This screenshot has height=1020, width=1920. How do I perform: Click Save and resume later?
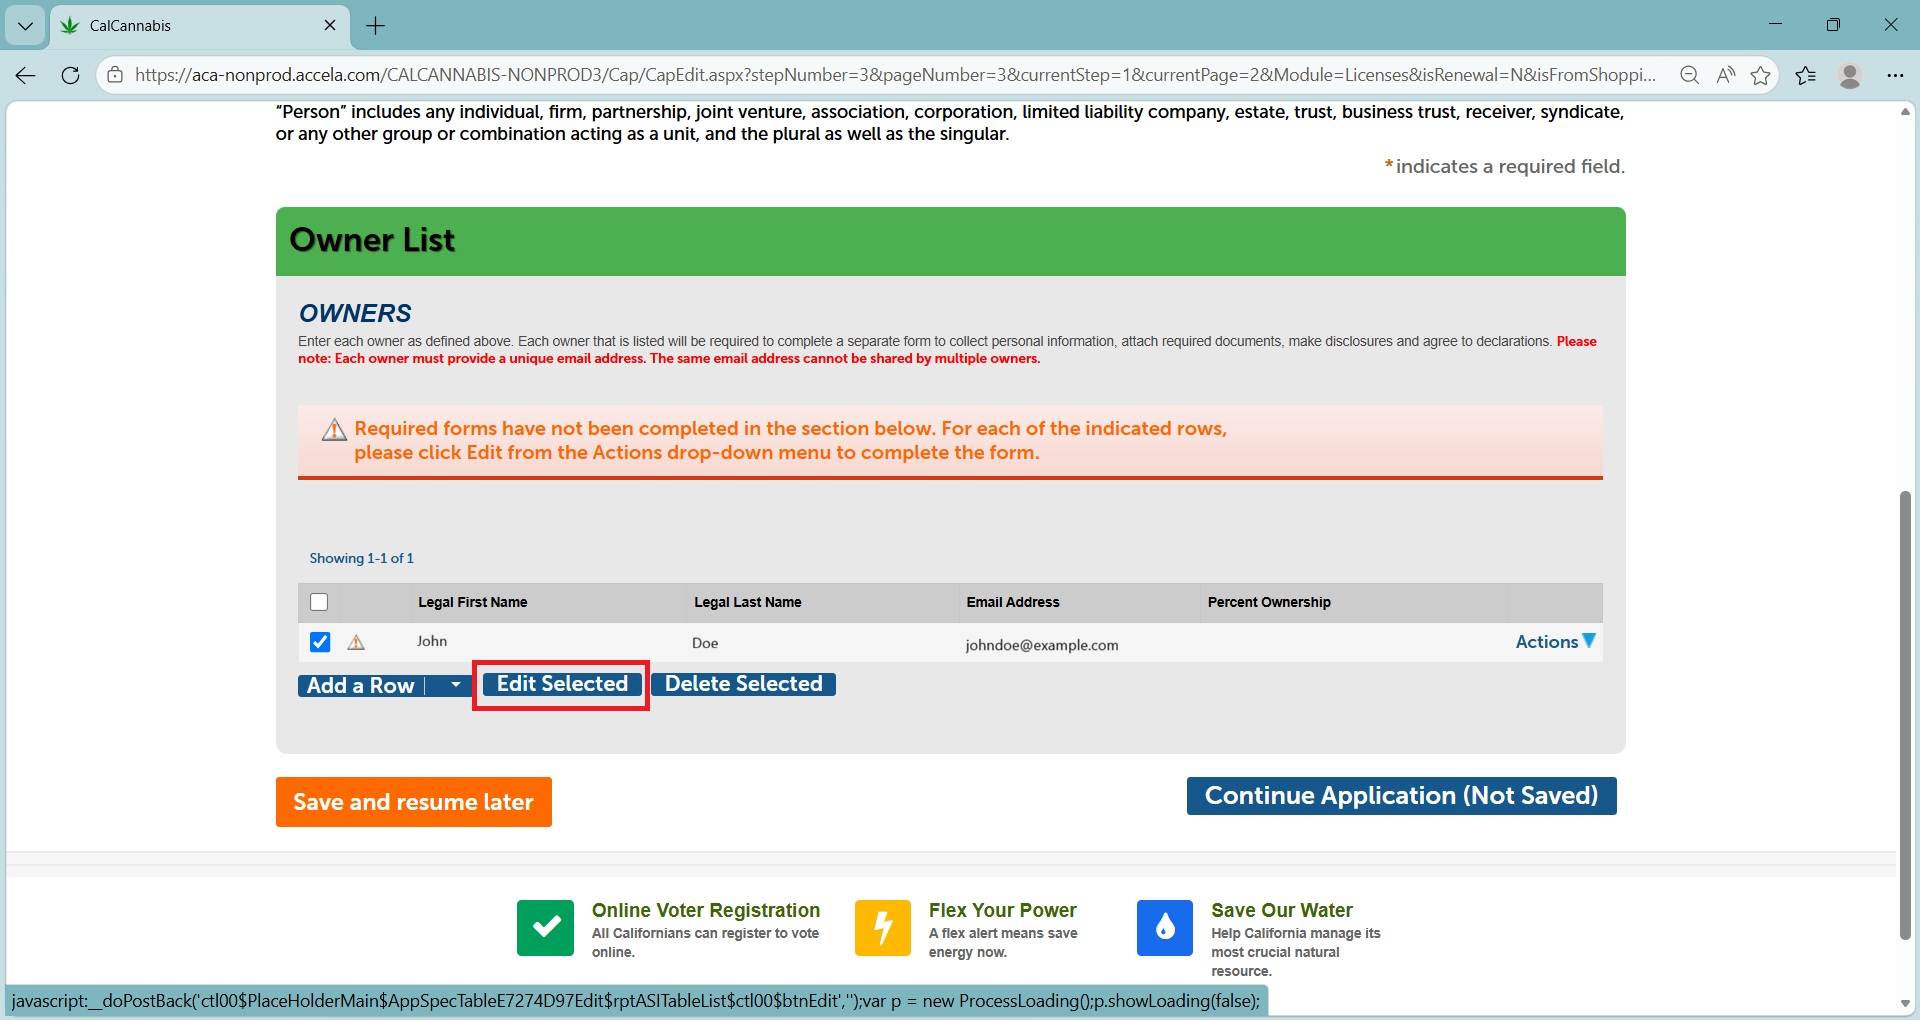click(414, 802)
